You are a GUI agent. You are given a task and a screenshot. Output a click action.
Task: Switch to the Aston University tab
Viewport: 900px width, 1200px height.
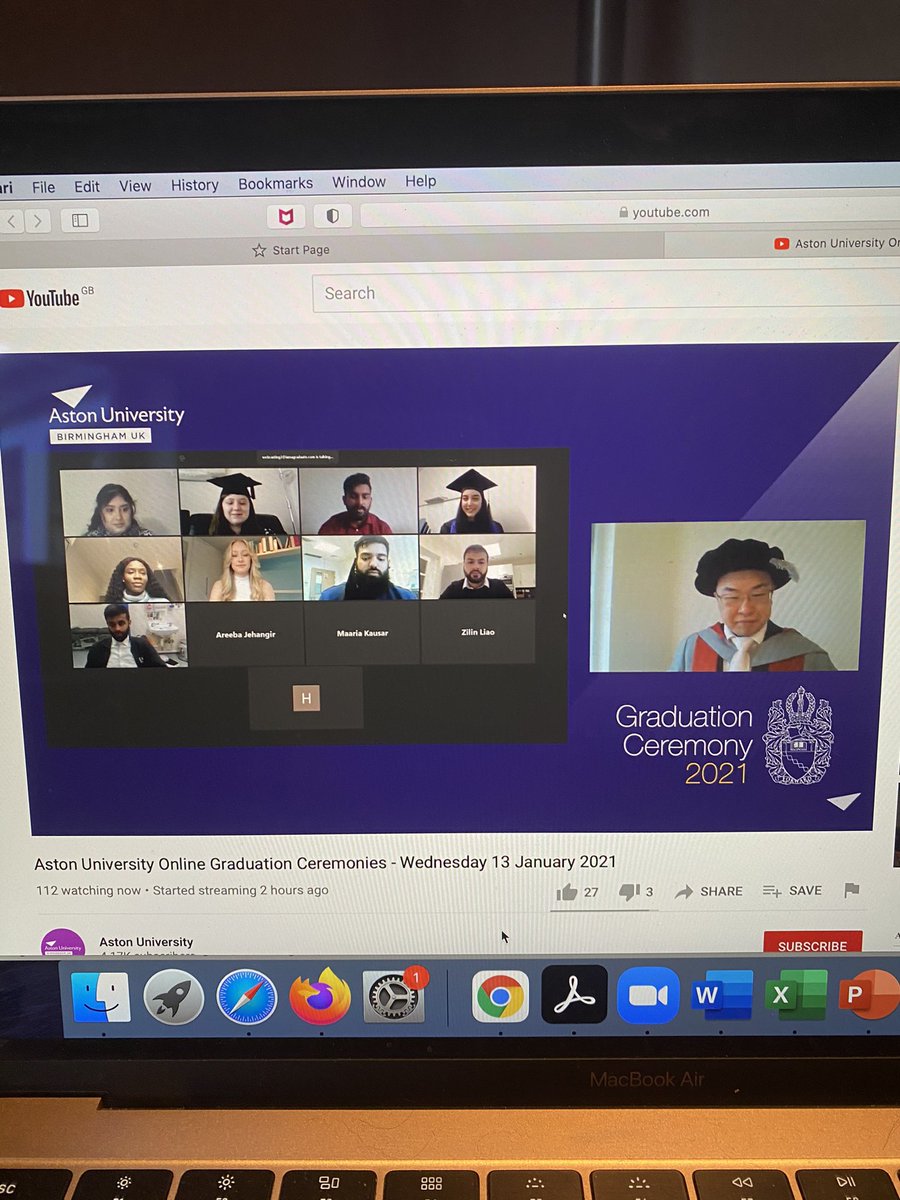(x=785, y=243)
